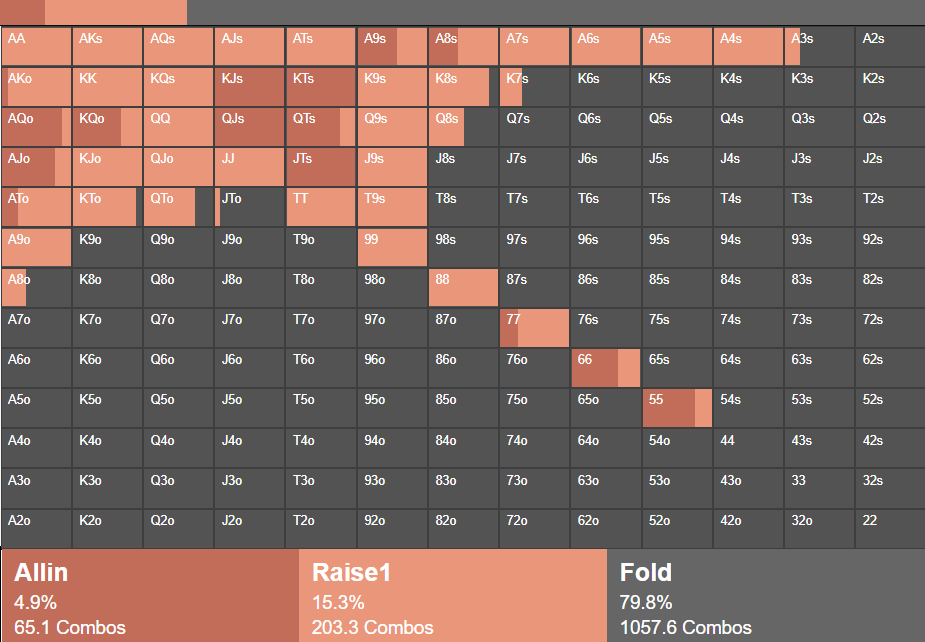The width and height of the screenshot is (925, 642).
Task: Click the Allin action summary box
Action: pyautogui.click(x=150, y=595)
